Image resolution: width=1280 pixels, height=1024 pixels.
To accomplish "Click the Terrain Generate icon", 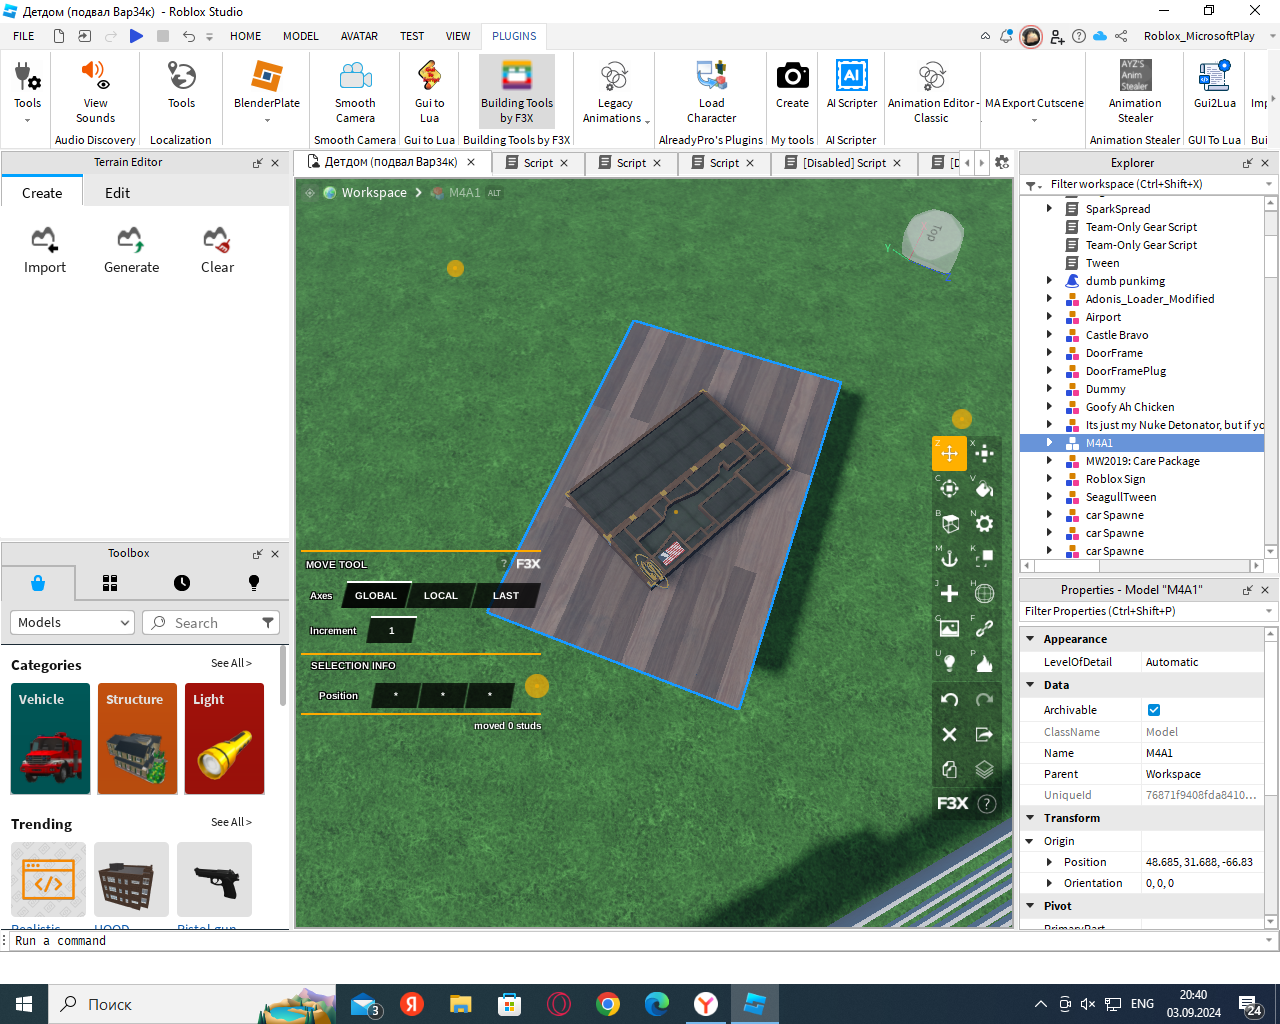I will pyautogui.click(x=131, y=250).
